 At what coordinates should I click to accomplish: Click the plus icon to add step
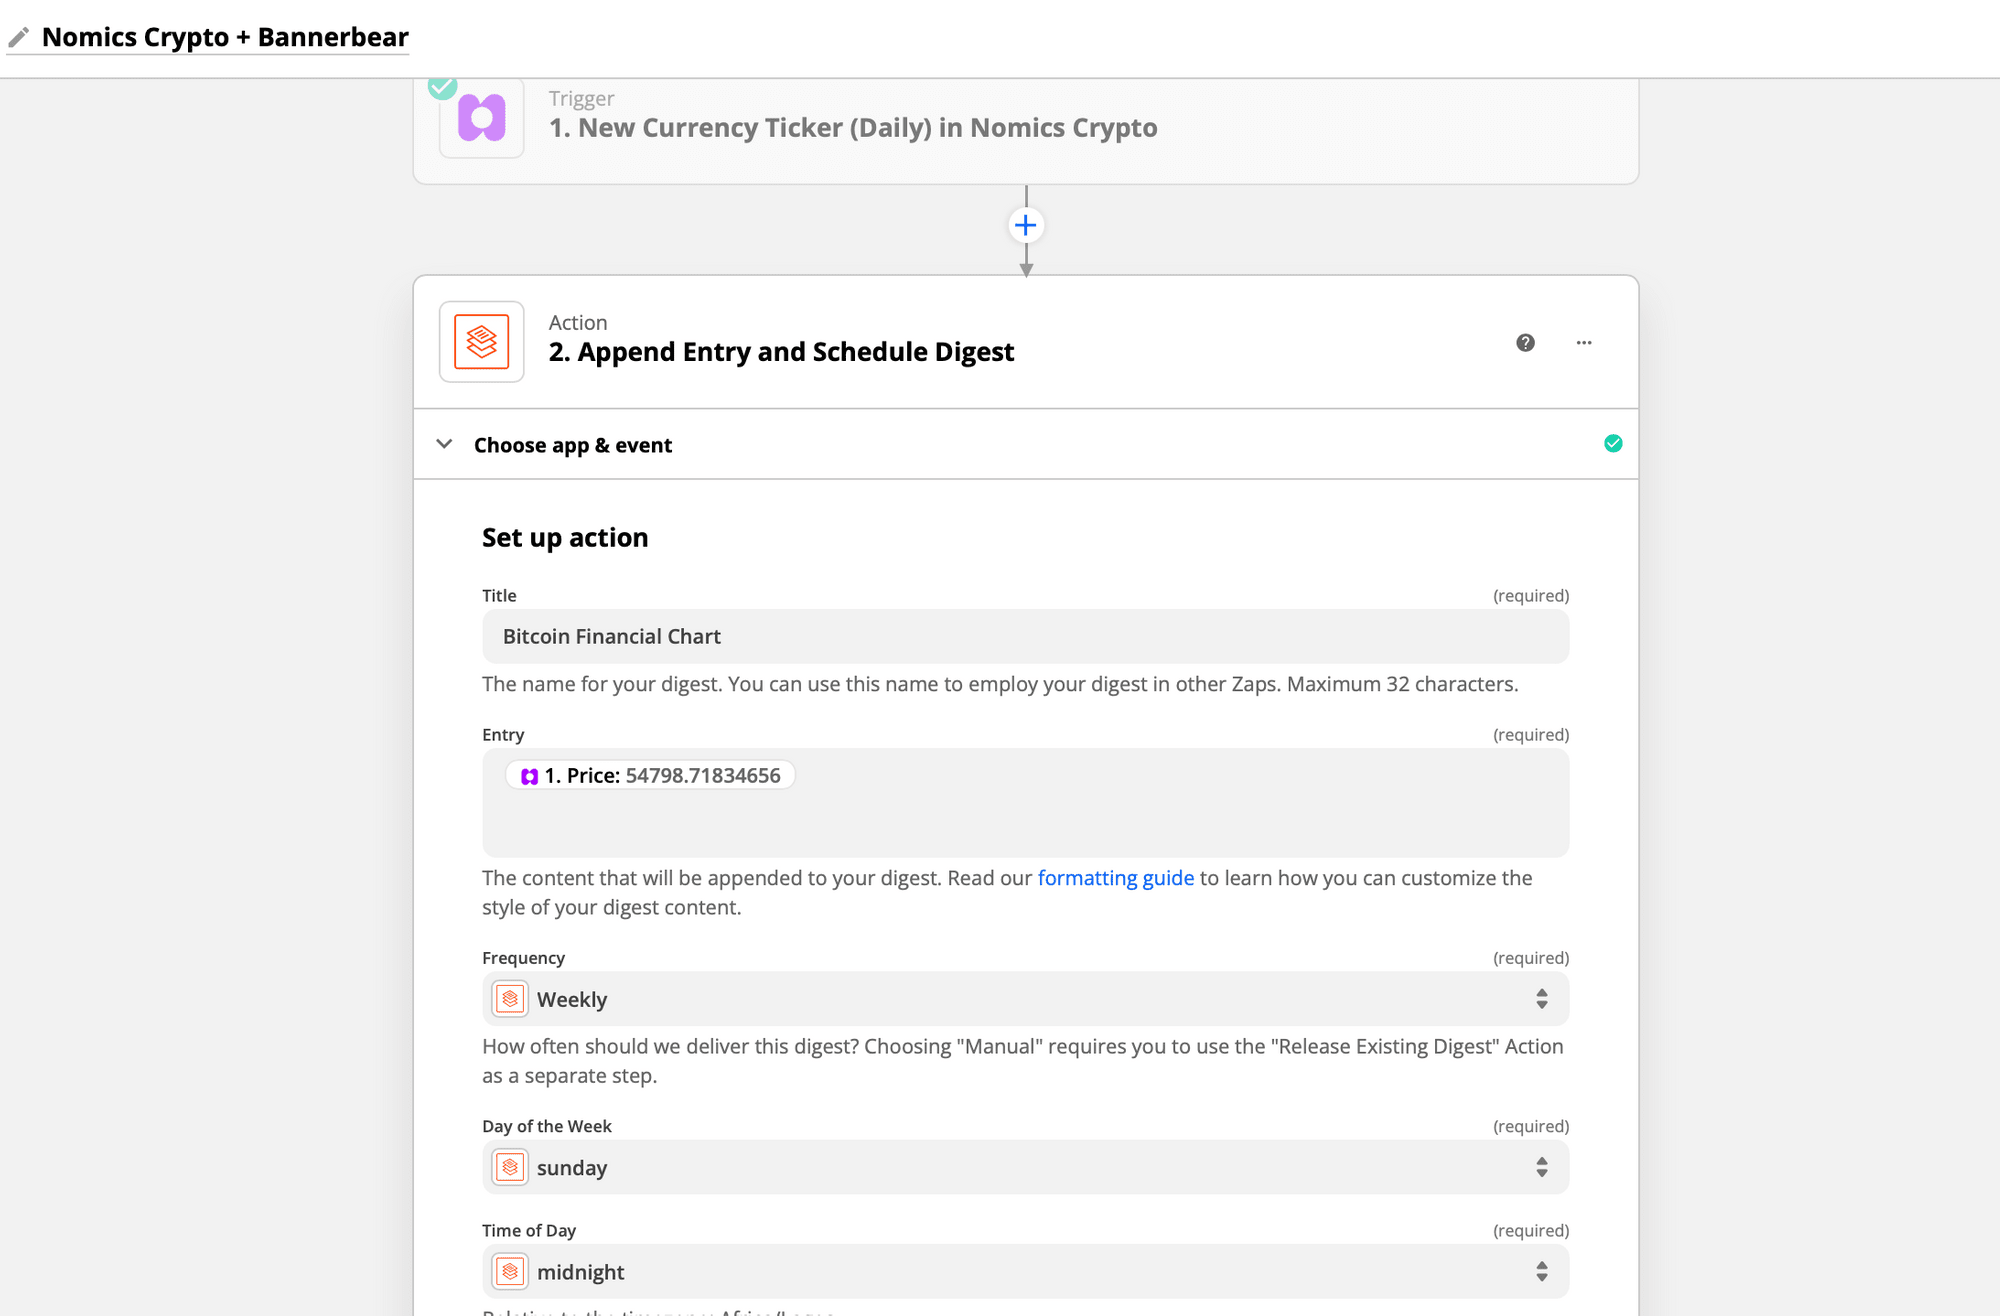tap(1025, 225)
